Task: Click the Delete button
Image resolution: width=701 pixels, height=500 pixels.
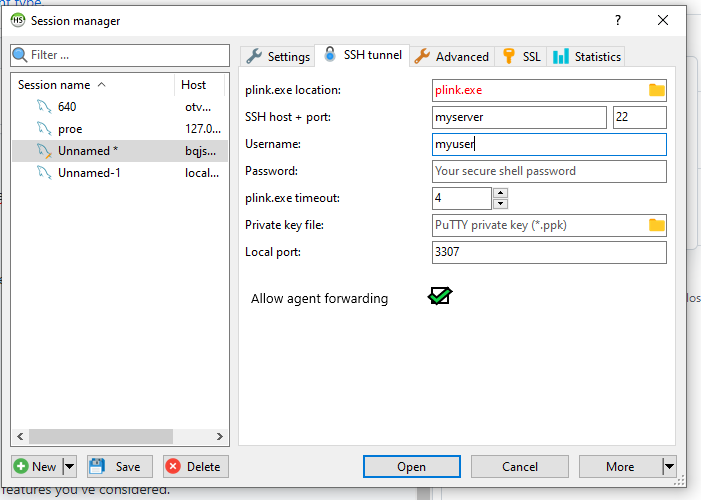Action: [196, 466]
